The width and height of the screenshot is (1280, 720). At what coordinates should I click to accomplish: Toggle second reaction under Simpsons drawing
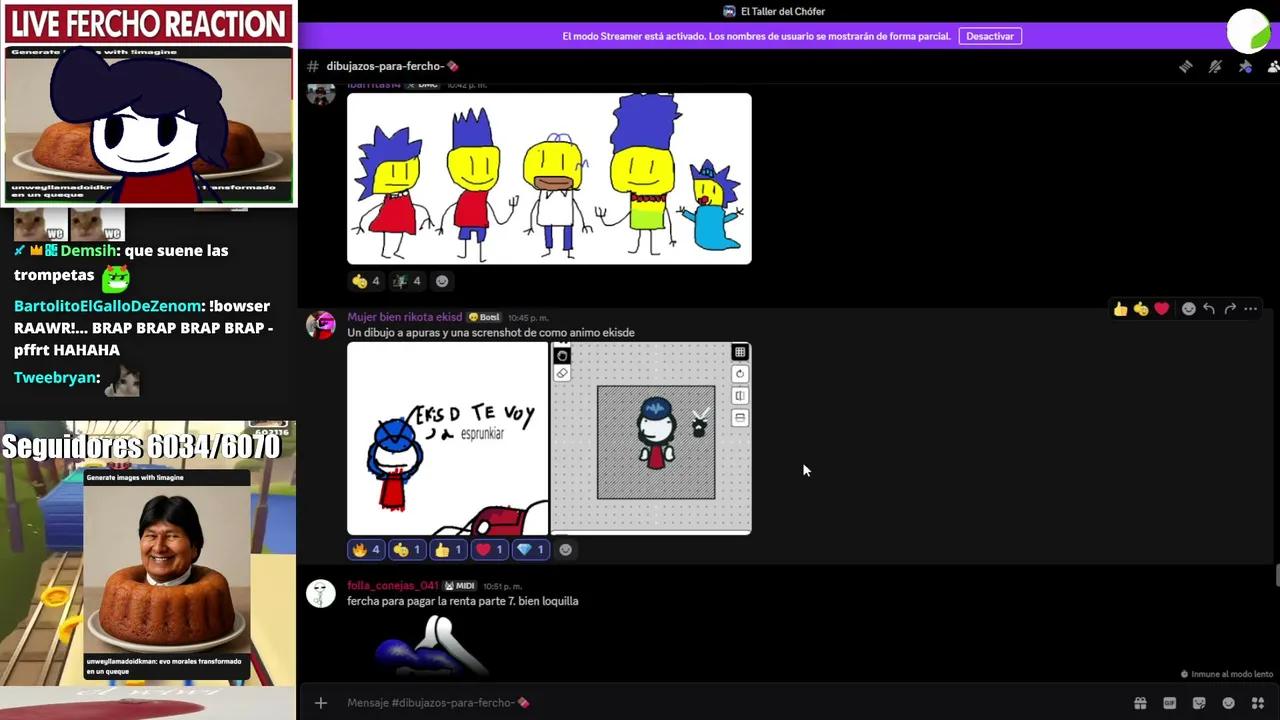(x=407, y=281)
